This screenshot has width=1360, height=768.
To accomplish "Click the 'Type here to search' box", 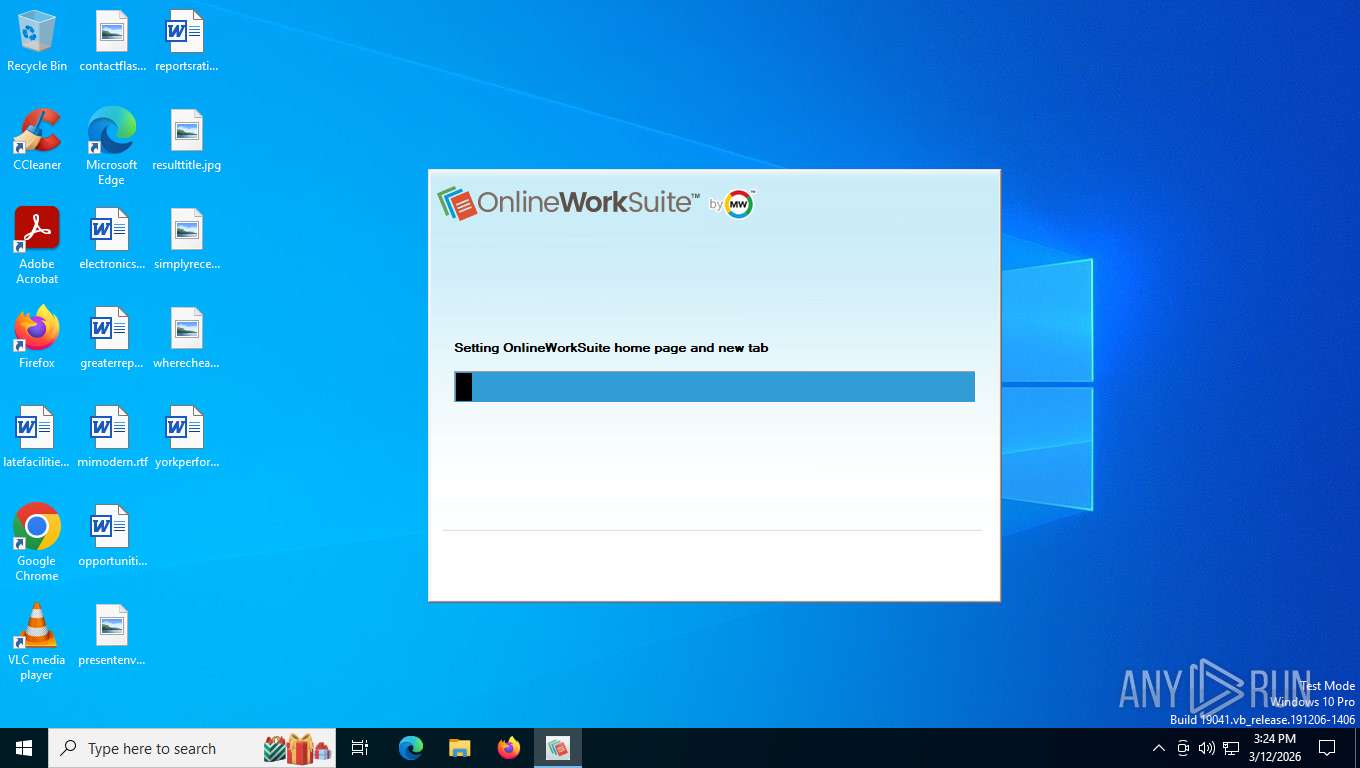I will 192,748.
